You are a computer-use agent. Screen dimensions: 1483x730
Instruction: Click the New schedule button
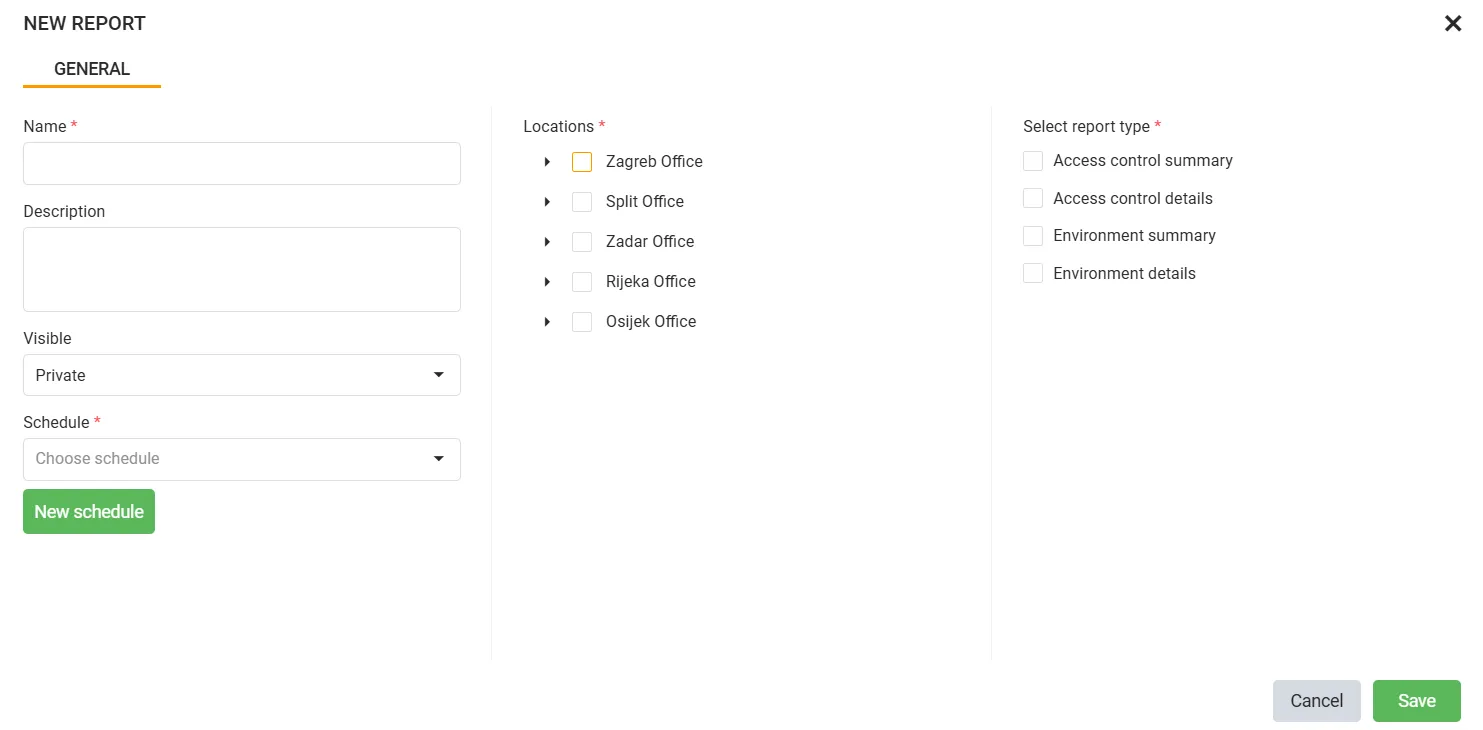tap(89, 511)
